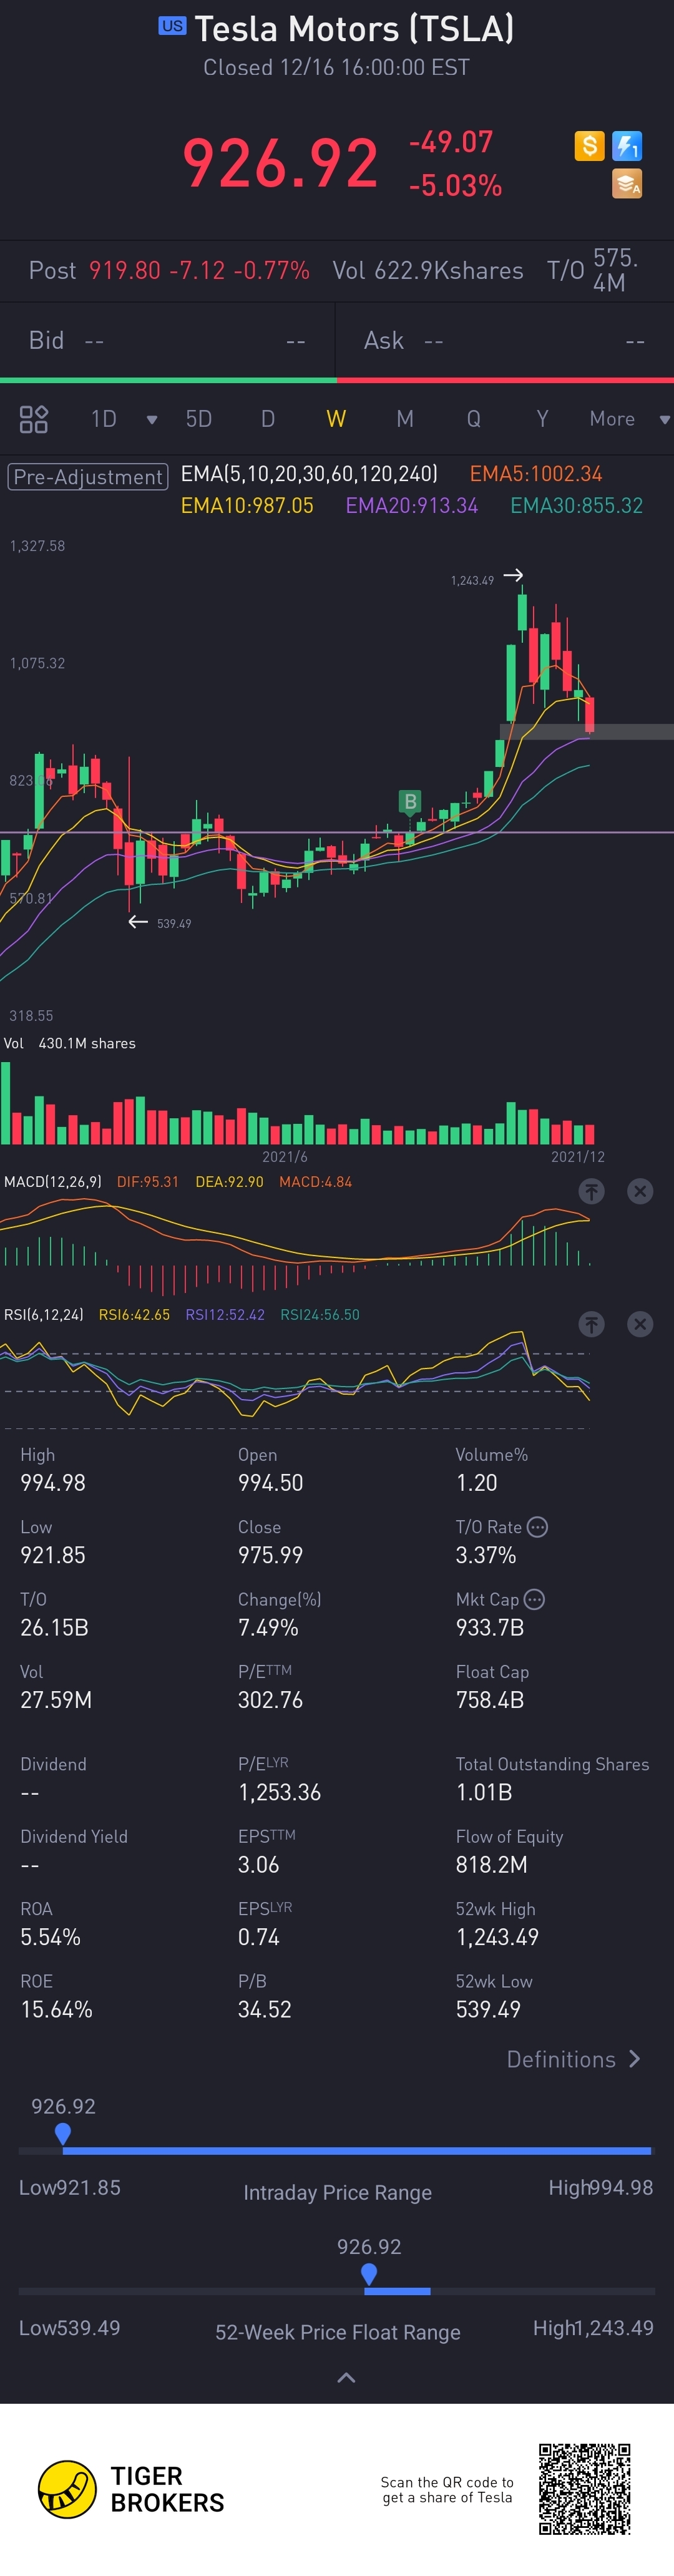The height and width of the screenshot is (2576, 674).
Task: Tap the Ask row
Action: tap(505, 341)
